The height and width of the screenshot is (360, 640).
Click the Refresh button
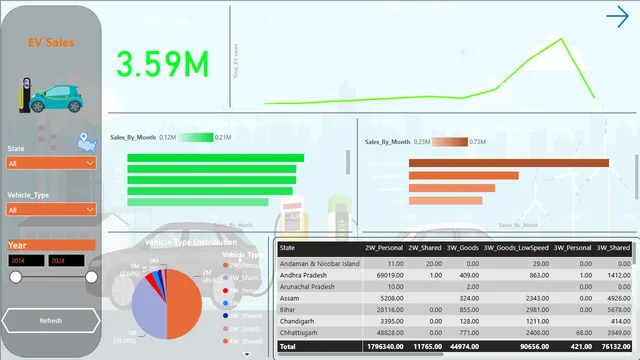pos(51,321)
